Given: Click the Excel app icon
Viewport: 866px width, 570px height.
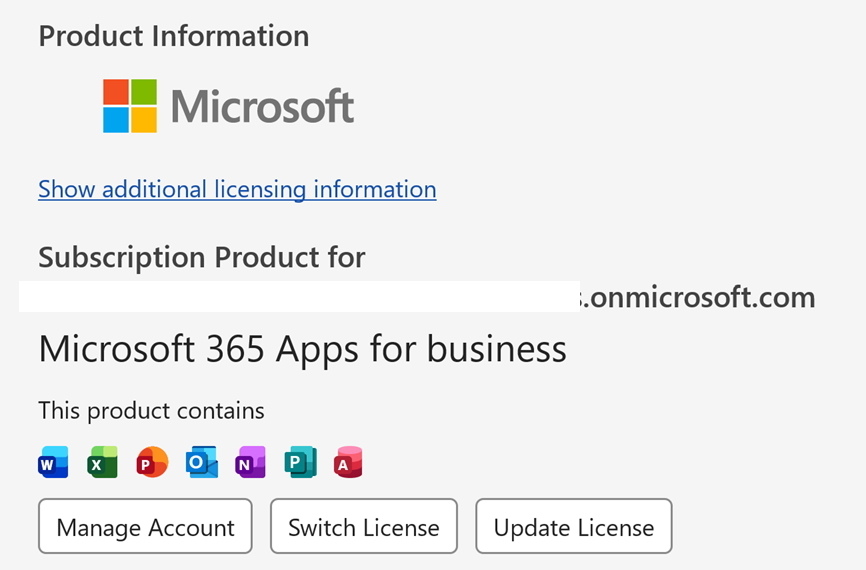Looking at the screenshot, I should tap(103, 462).
